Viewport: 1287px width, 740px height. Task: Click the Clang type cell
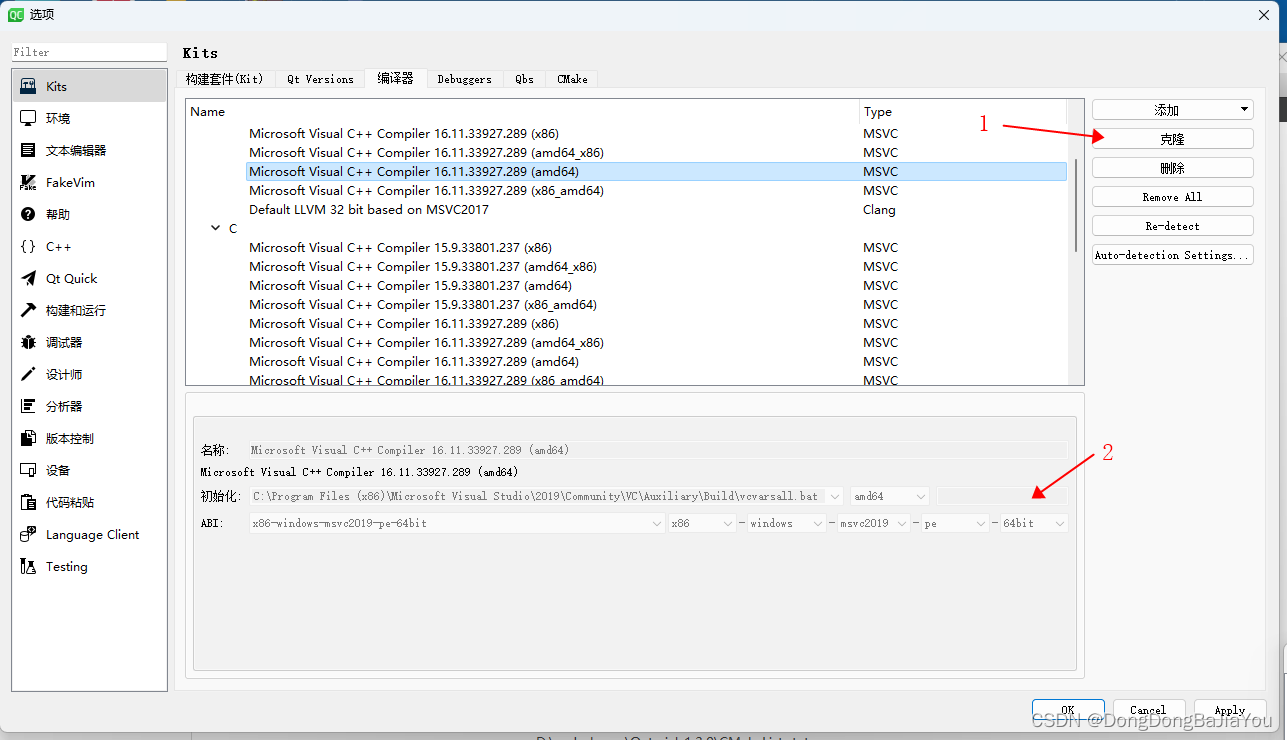coord(879,210)
